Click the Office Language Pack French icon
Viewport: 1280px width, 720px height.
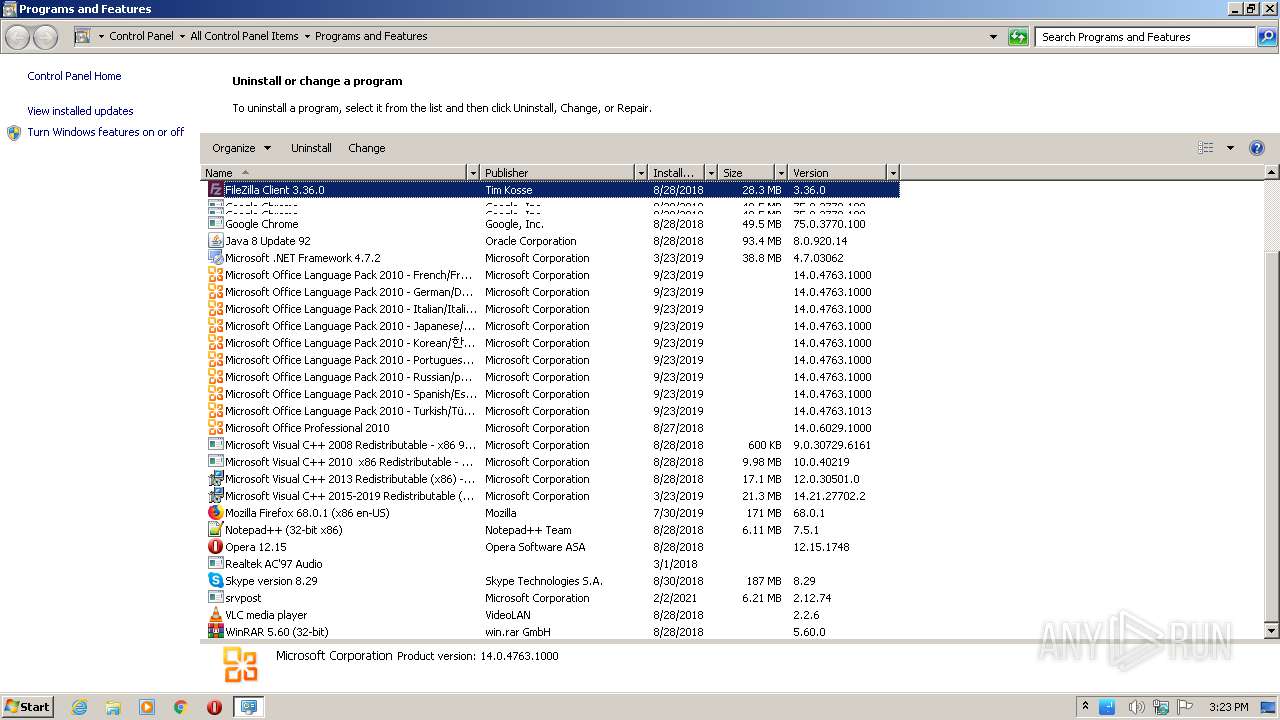[215, 275]
